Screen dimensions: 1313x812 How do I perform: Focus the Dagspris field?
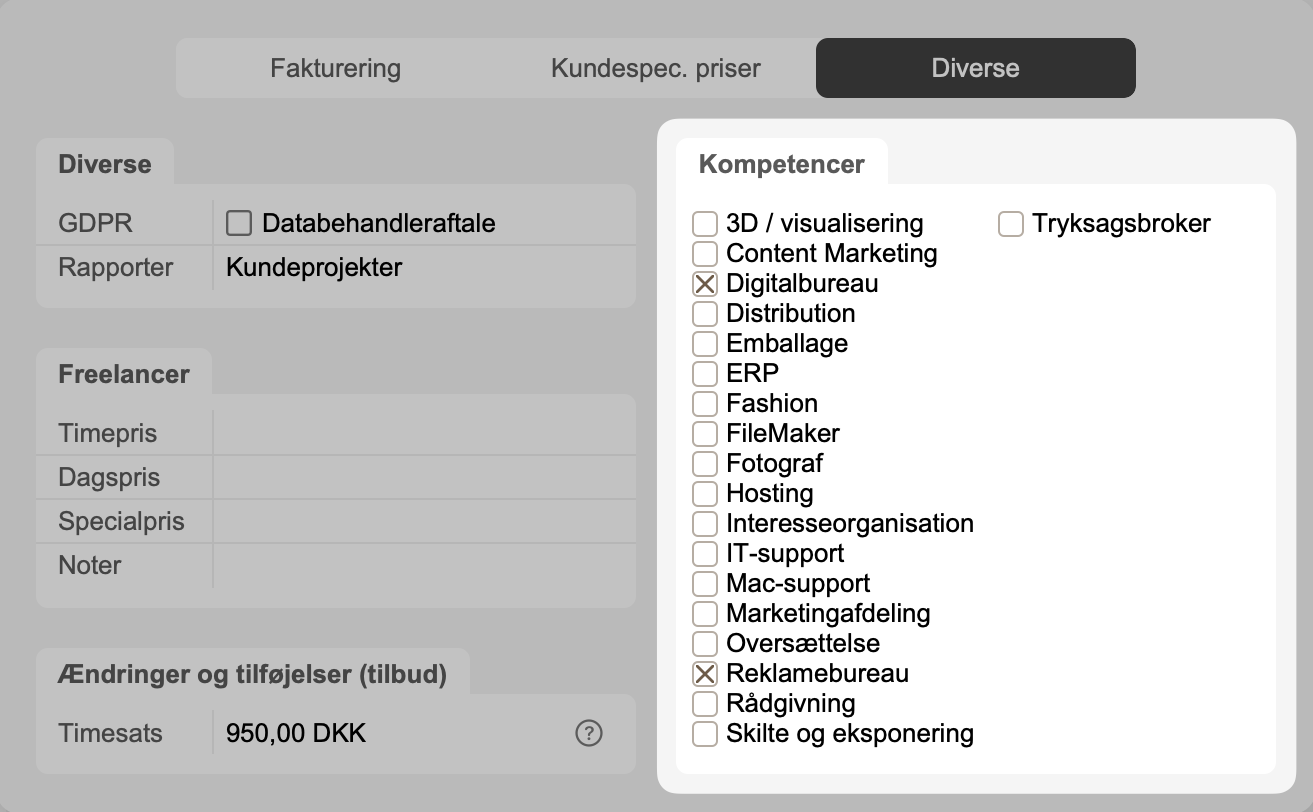(x=423, y=478)
